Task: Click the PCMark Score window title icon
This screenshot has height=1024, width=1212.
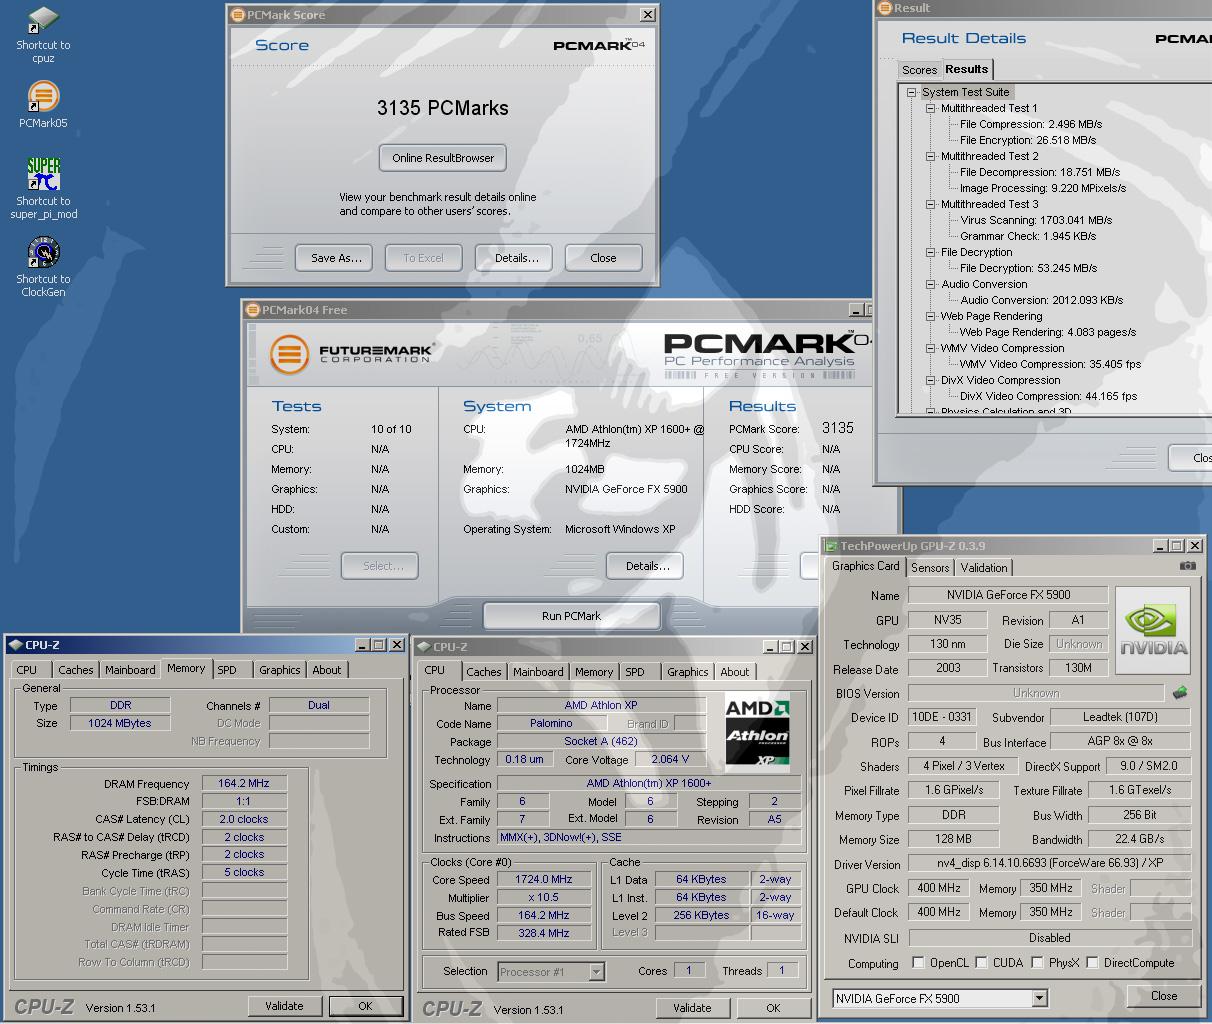Action: tap(237, 15)
